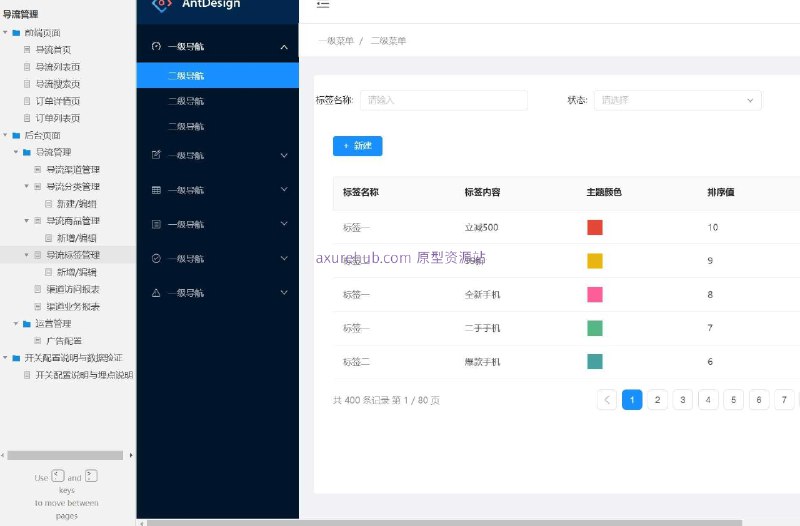Click the 二级菜单 breadcrumb
Screen dimensions: 800x526
(388, 41)
